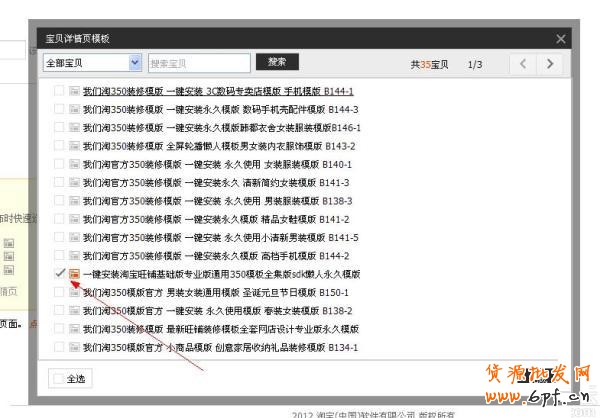Go to previous page with left arrow
Viewport: 600px width, 418px height.
click(x=523, y=64)
